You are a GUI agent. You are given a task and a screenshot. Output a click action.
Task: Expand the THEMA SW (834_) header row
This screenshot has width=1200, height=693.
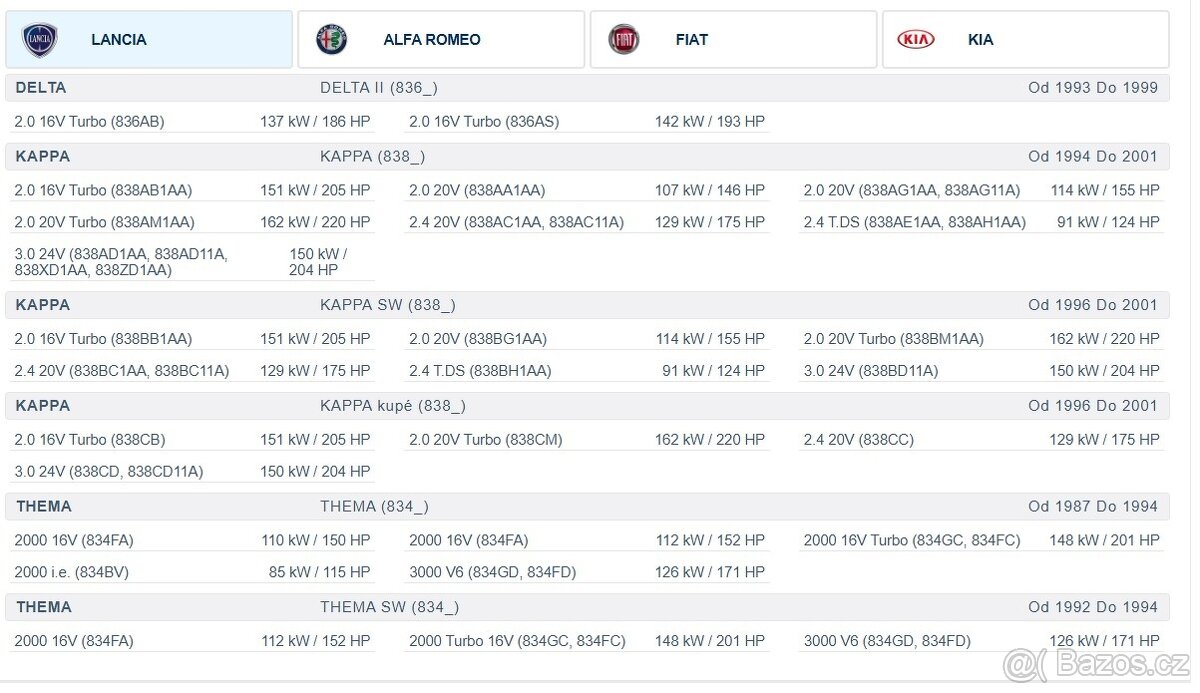(586, 607)
